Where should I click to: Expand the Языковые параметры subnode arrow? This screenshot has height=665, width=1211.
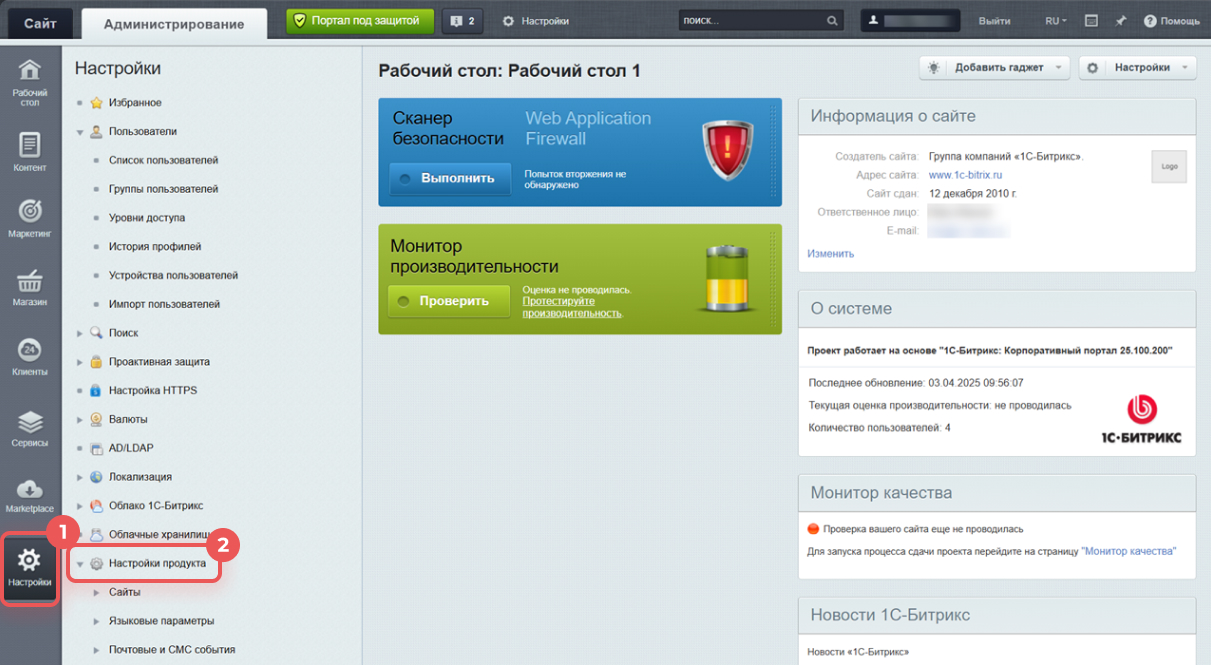(97, 621)
